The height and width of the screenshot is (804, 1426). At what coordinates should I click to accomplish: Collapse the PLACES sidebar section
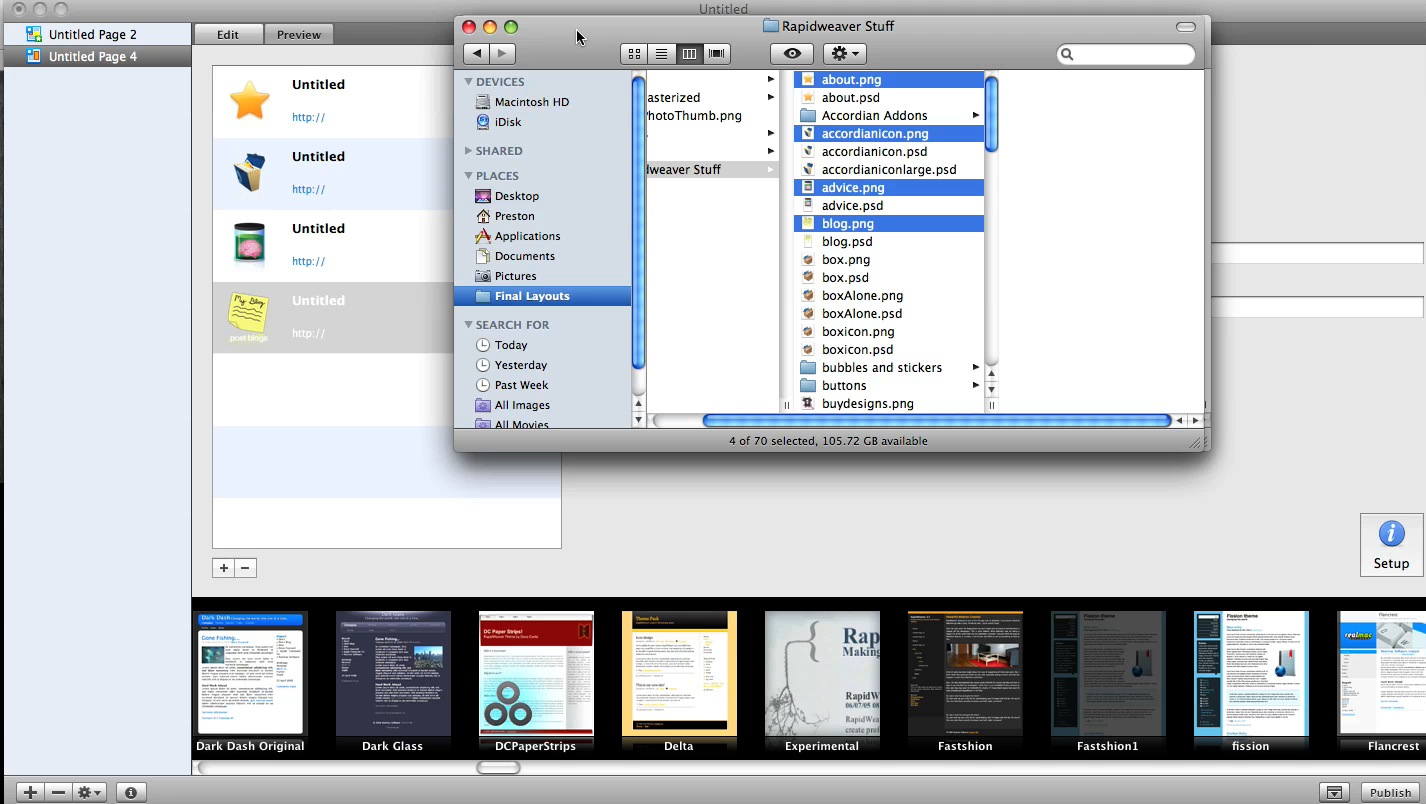[x=468, y=176]
